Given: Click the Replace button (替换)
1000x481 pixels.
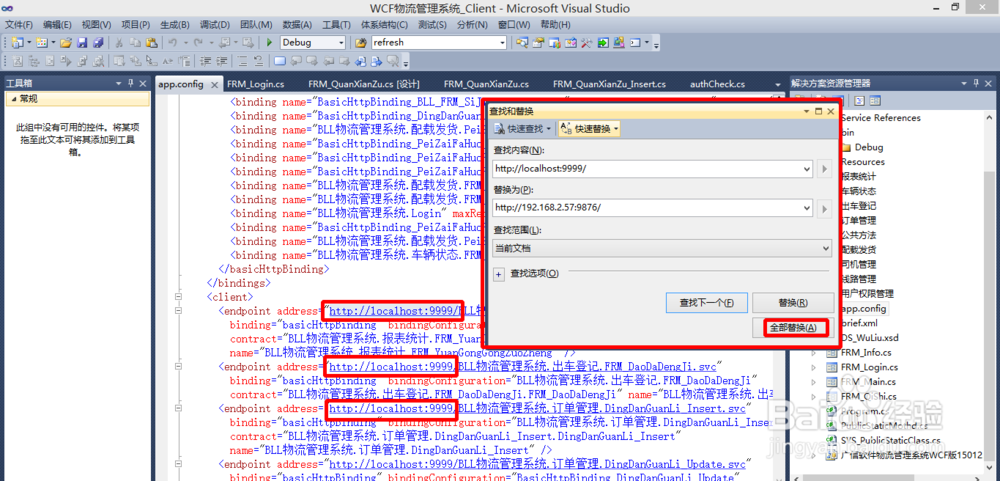Looking at the screenshot, I should pyautogui.click(x=793, y=302).
